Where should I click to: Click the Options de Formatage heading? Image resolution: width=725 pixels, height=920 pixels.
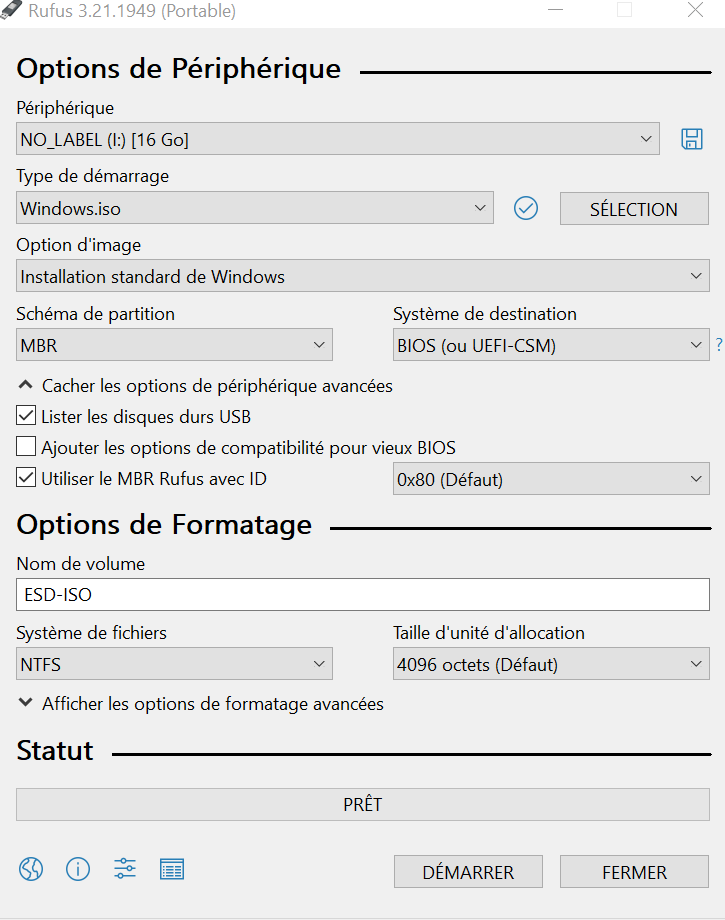[164, 525]
